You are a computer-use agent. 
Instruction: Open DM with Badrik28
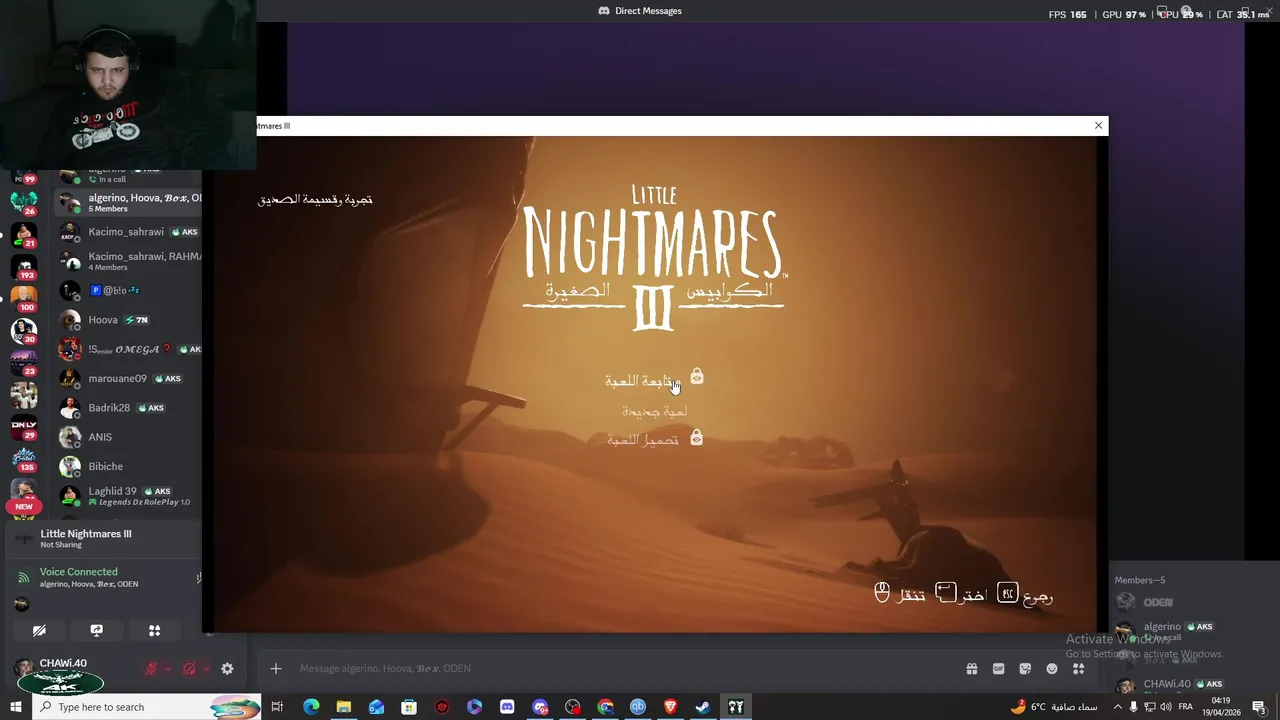point(128,408)
